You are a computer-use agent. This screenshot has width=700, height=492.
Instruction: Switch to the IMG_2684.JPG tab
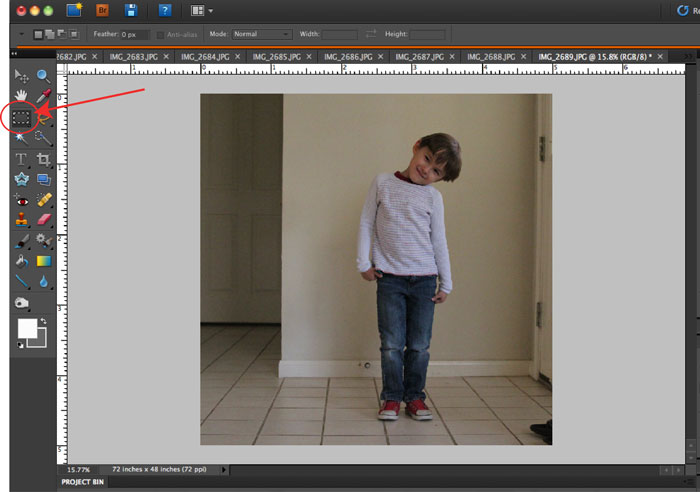(205, 57)
